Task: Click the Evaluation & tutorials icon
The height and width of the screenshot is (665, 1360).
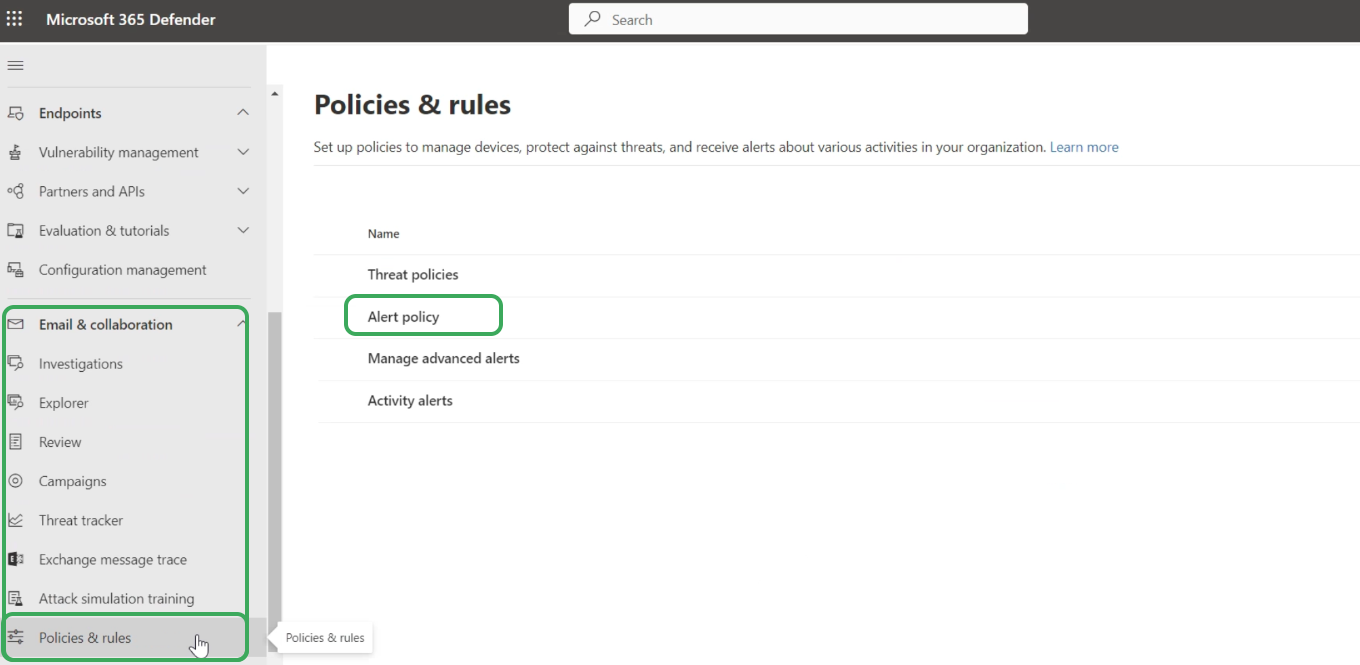Action: coord(15,230)
